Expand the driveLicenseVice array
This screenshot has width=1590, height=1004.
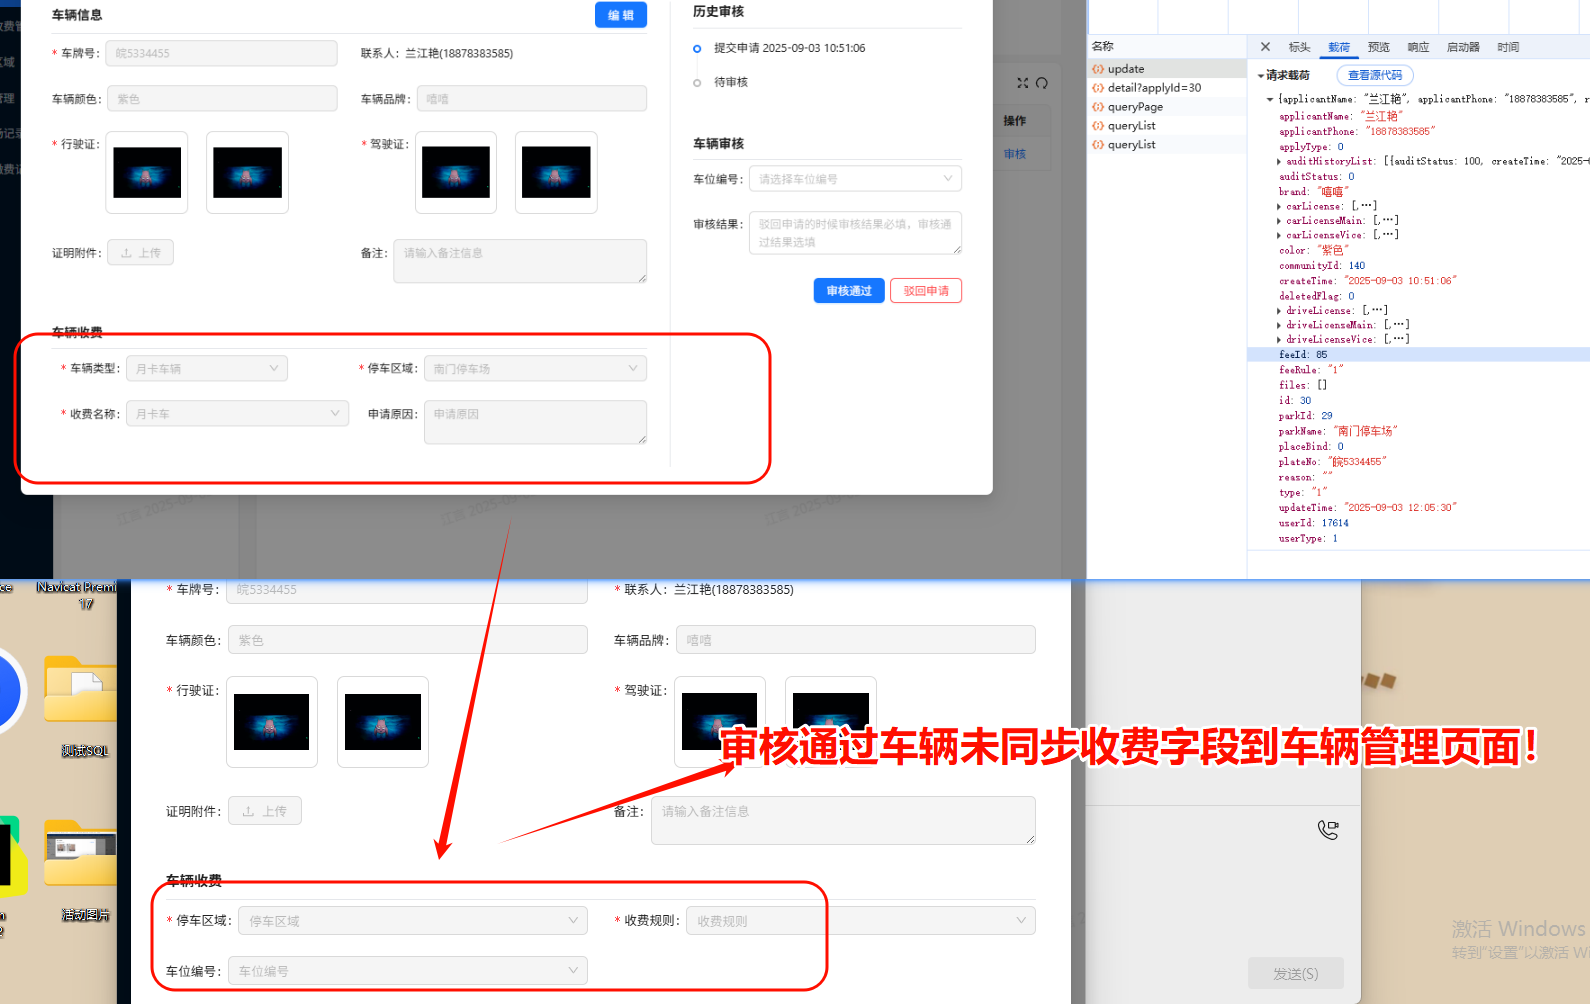pos(1279,339)
